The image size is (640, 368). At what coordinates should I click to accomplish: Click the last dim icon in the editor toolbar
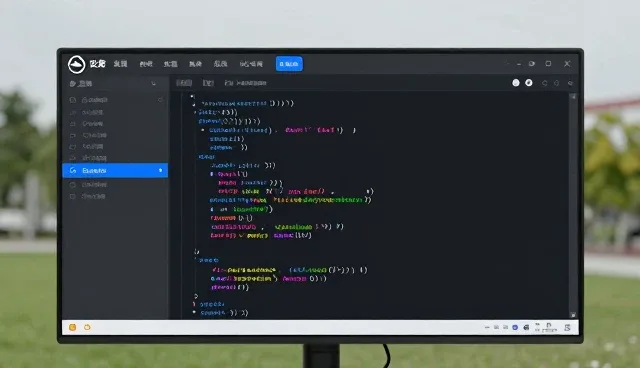pyautogui.click(x=570, y=83)
